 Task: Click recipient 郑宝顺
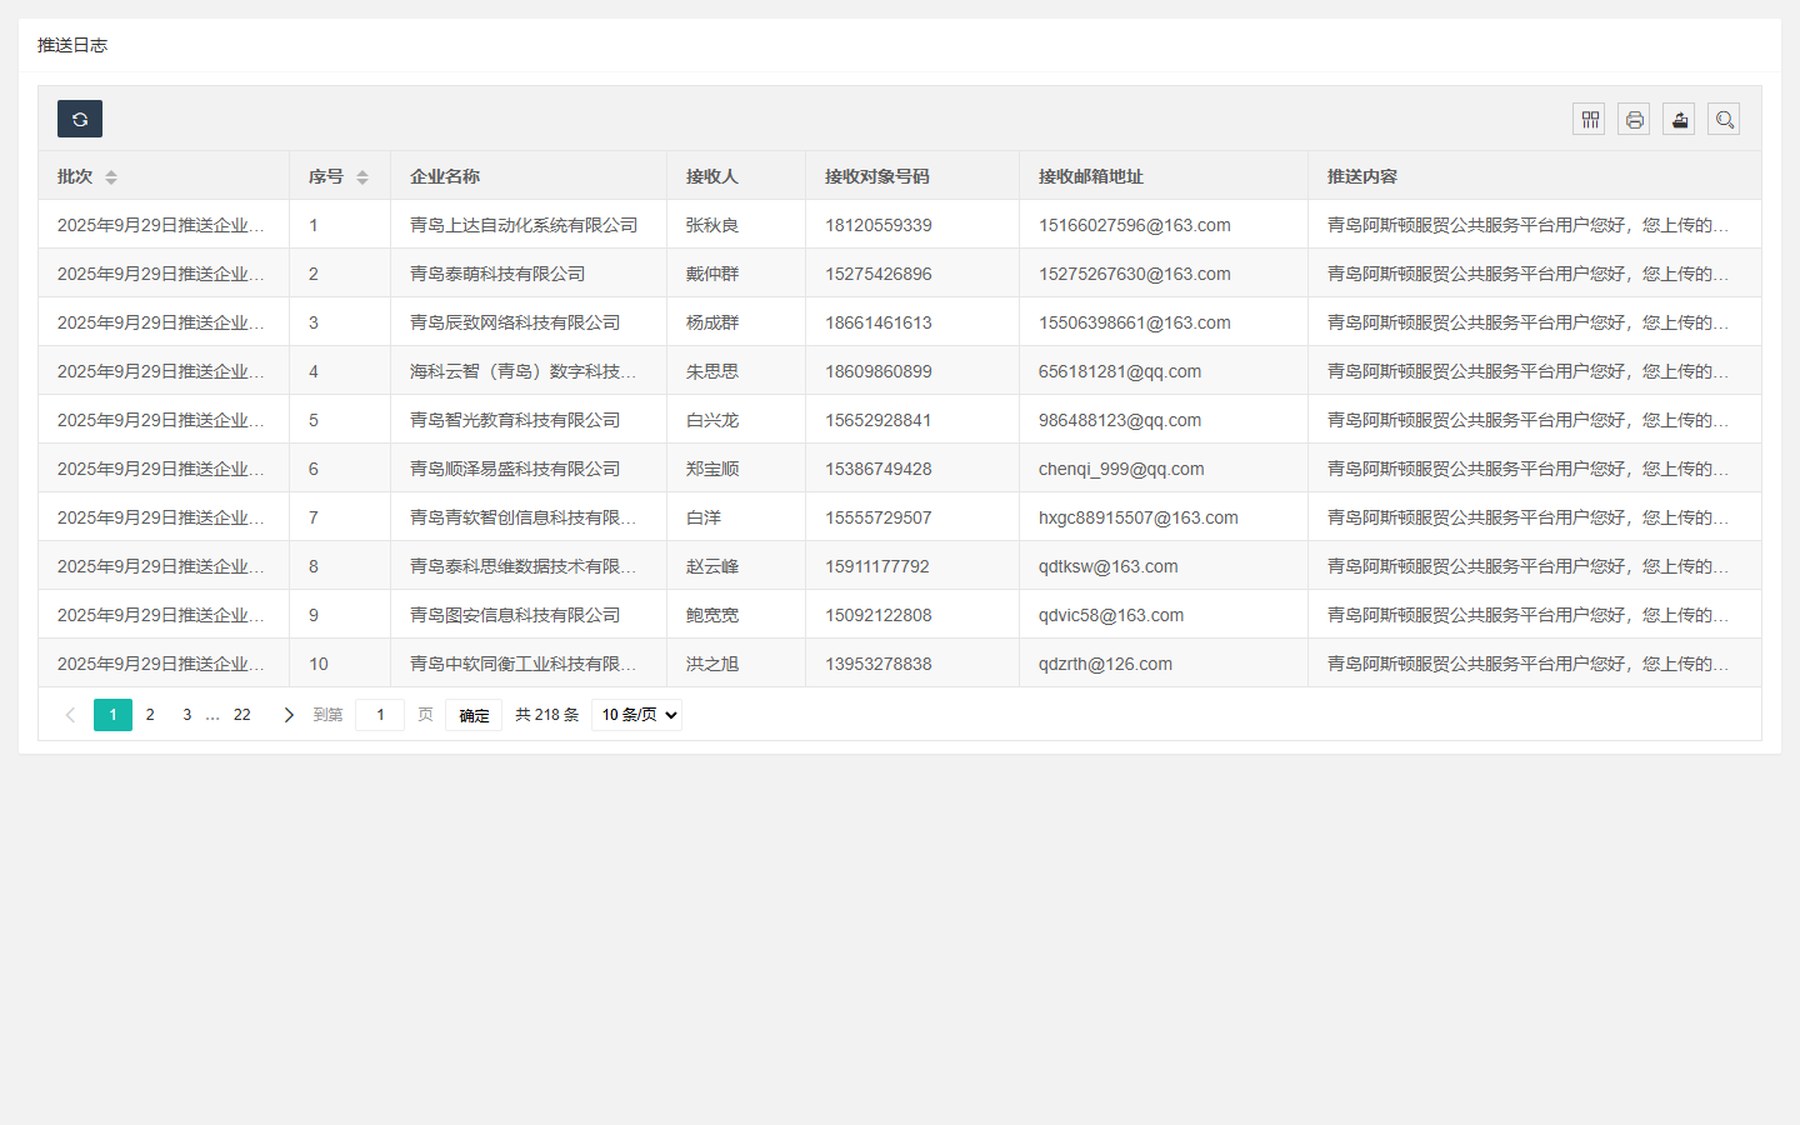pos(712,469)
